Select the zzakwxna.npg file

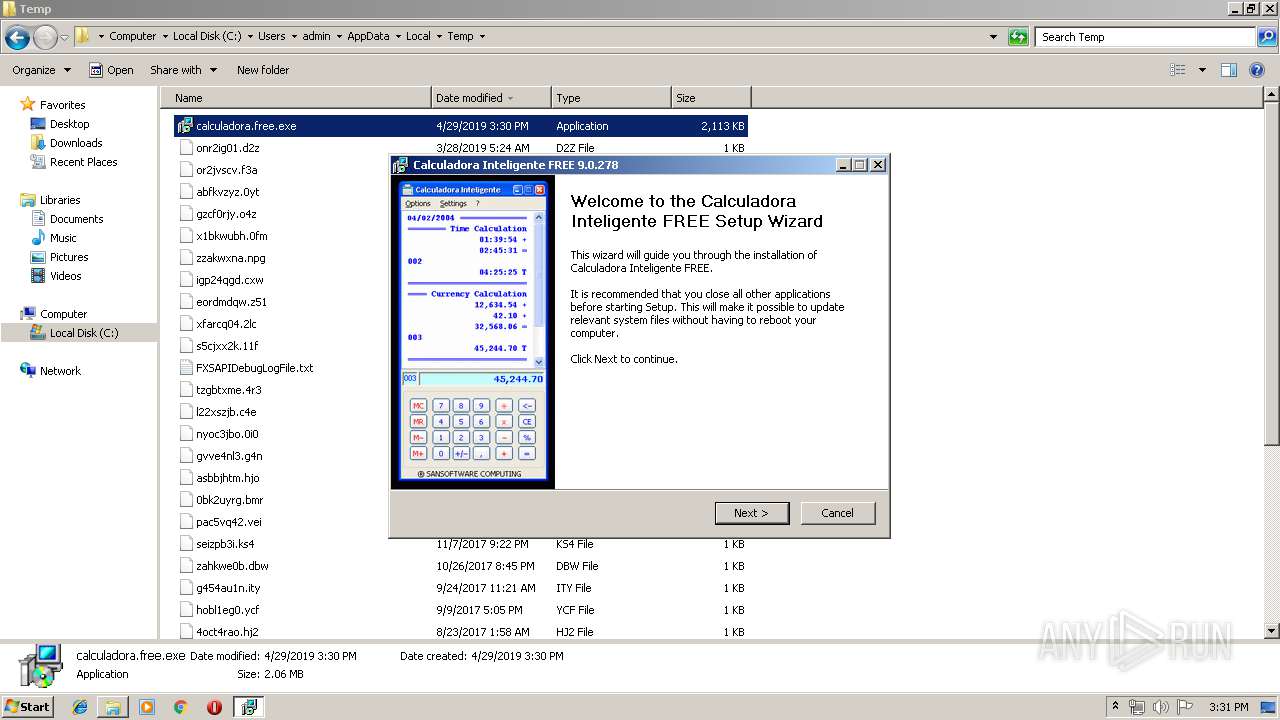tap(230, 258)
